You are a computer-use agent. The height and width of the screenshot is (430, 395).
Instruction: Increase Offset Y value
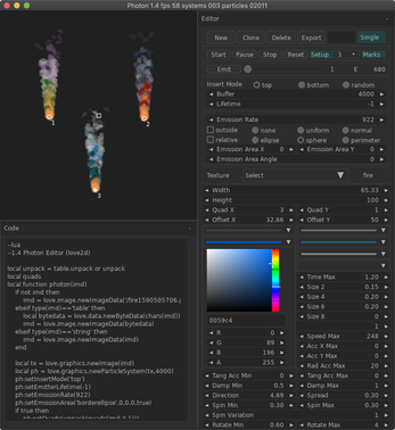386,220
